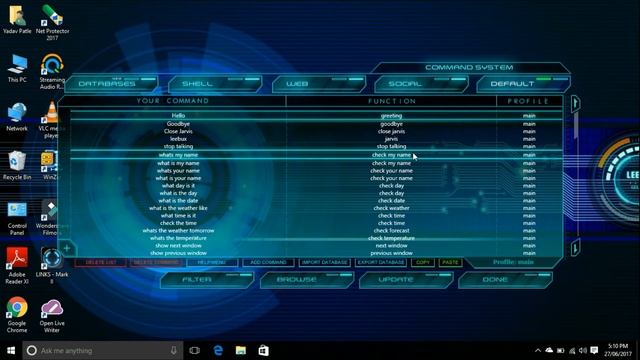
Task: Check the battery tray icon
Action: [561, 350]
